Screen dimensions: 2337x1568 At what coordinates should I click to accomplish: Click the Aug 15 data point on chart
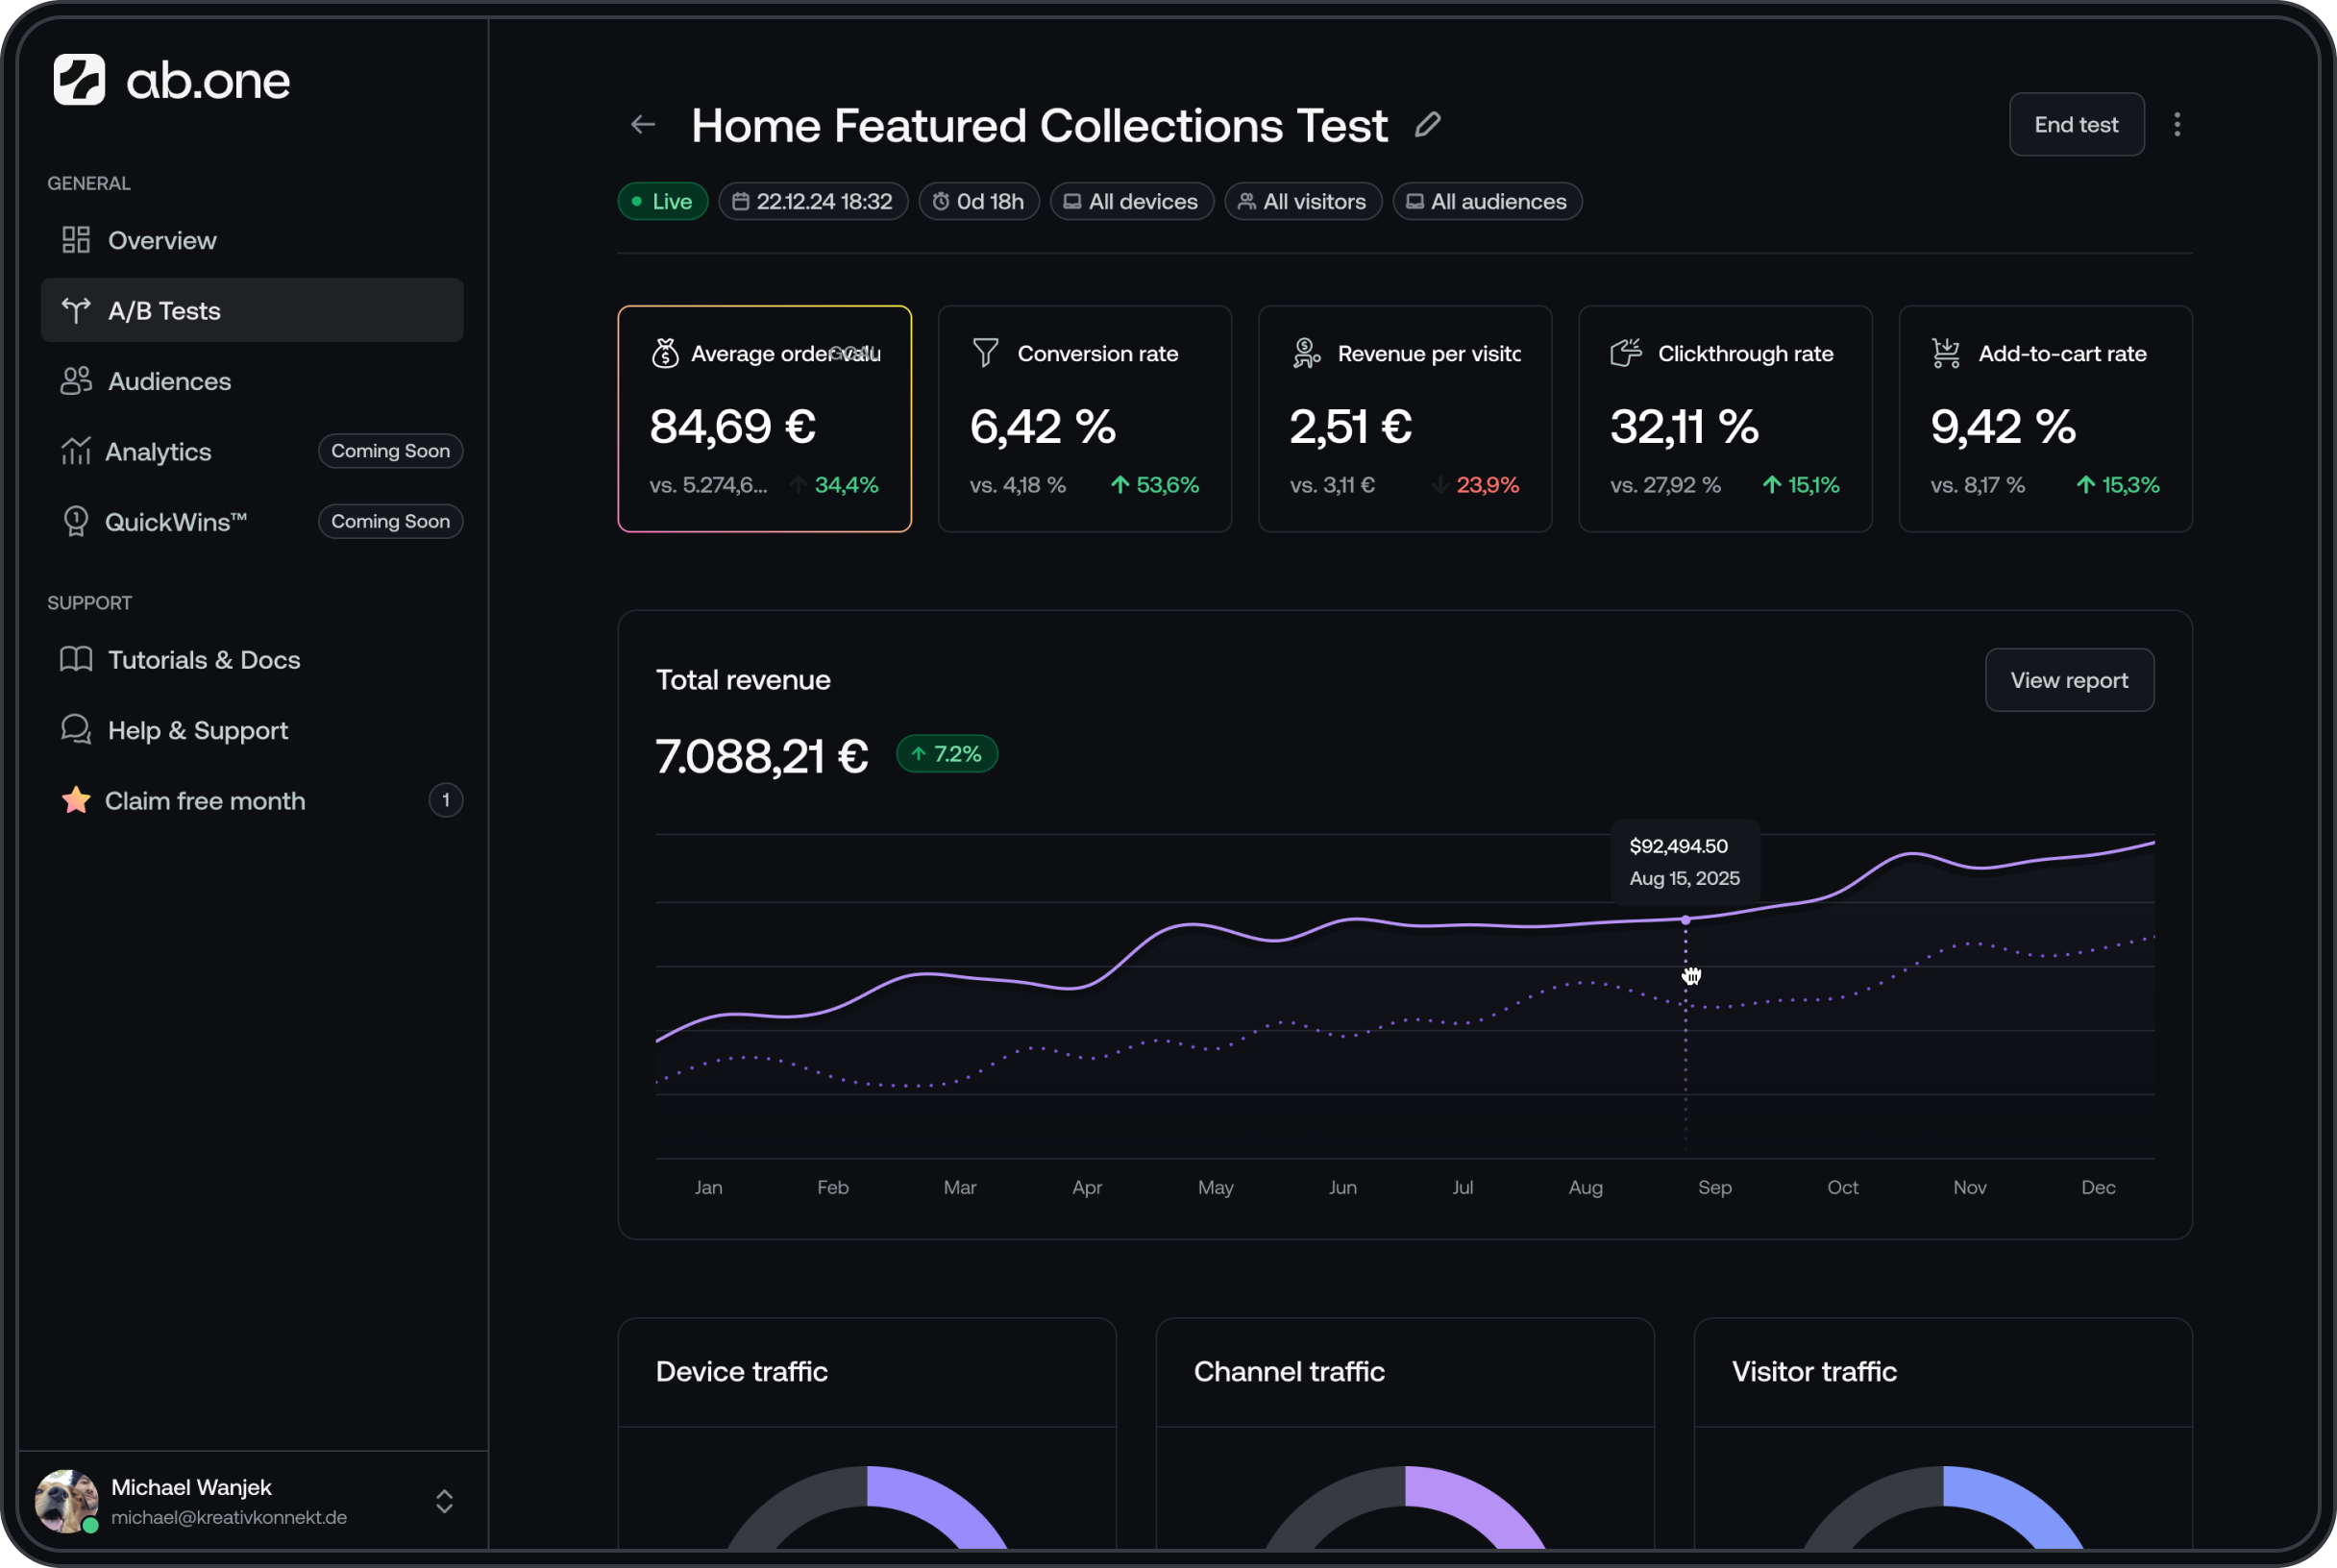click(x=1685, y=920)
